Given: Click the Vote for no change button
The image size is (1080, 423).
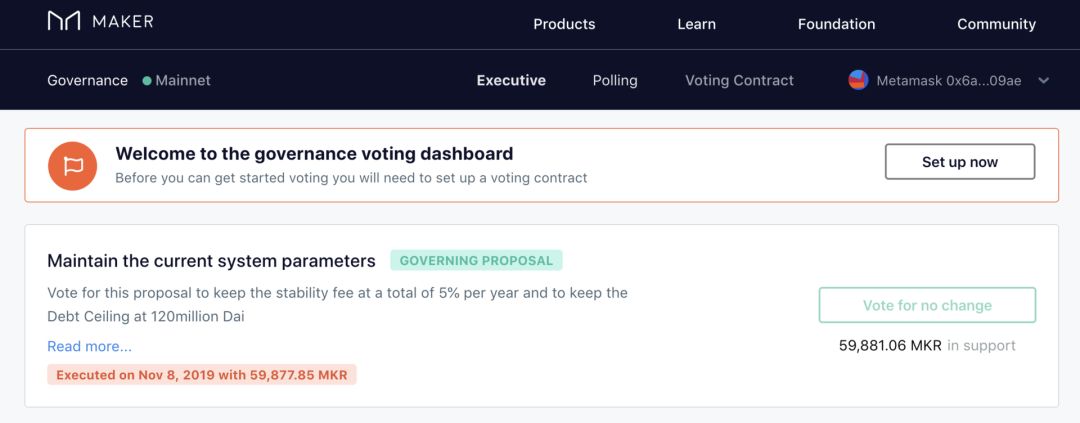Looking at the screenshot, I should 927,305.
